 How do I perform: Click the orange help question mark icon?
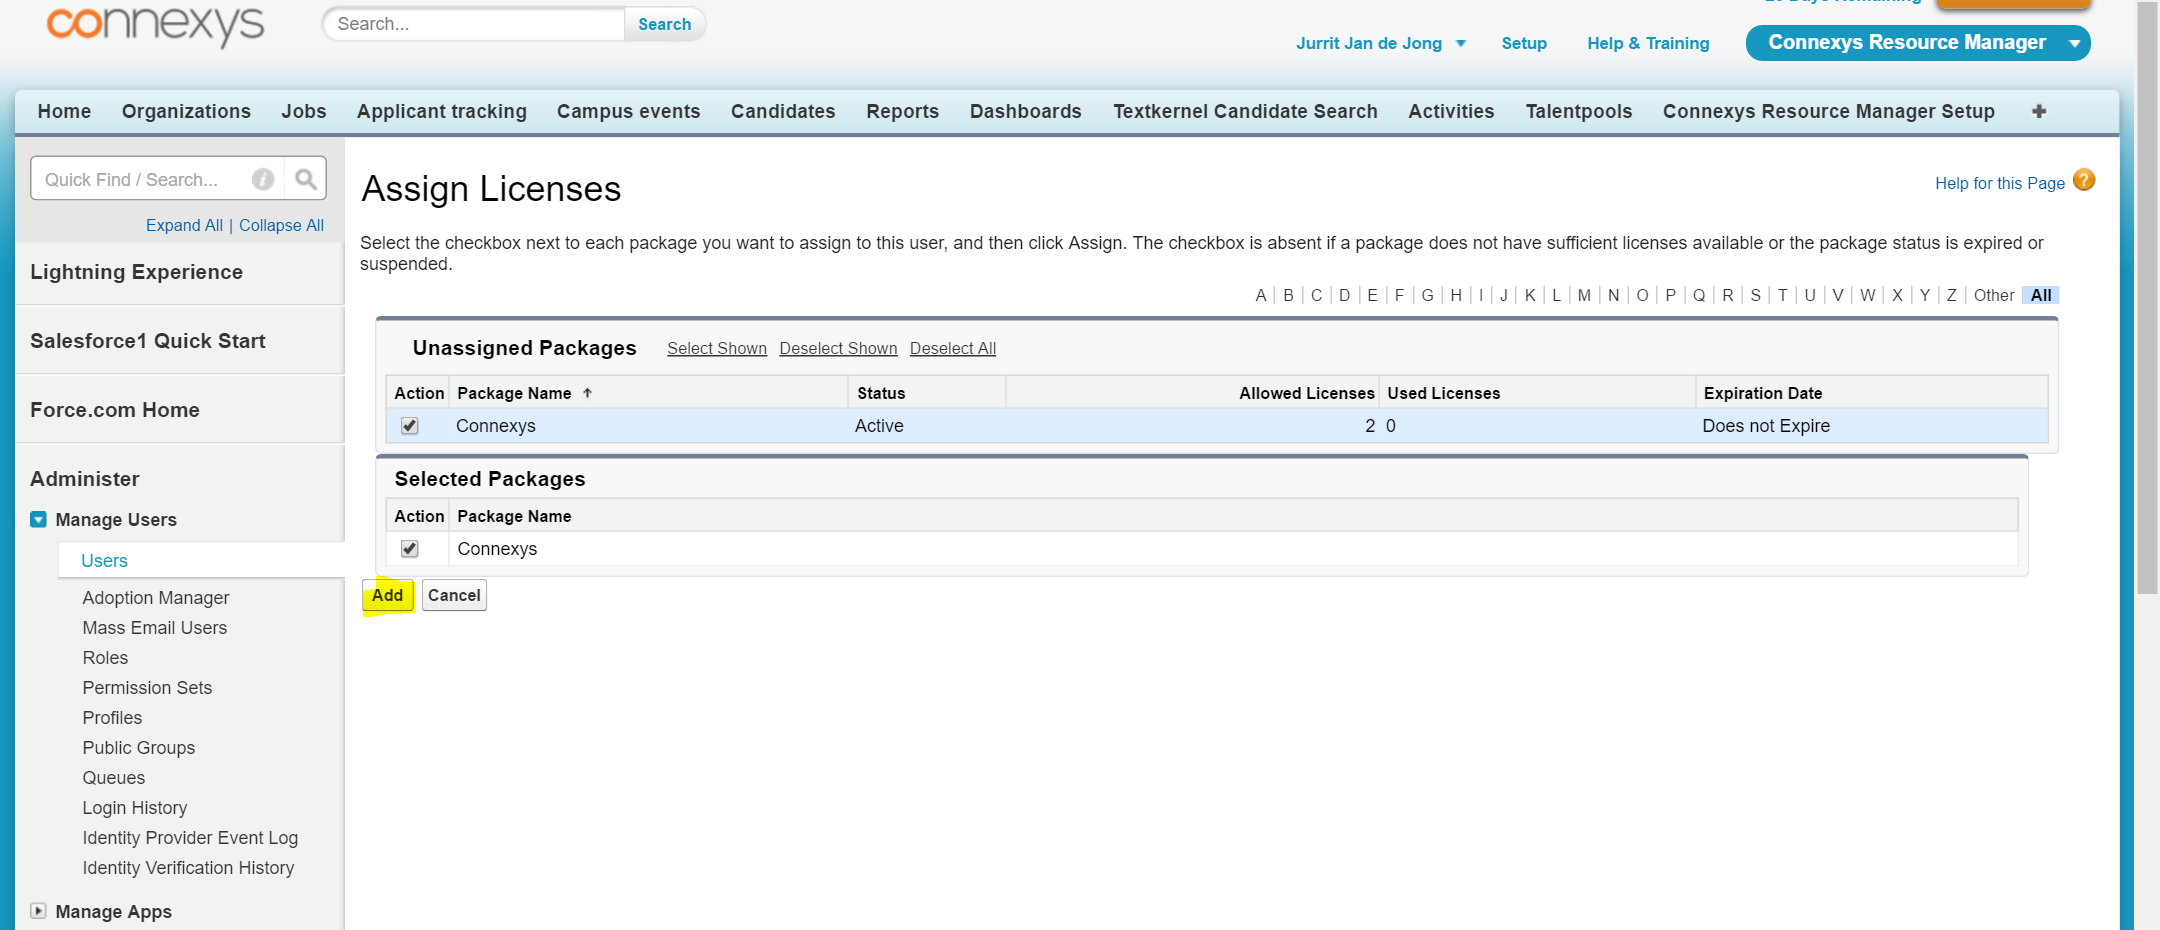[x=2084, y=180]
